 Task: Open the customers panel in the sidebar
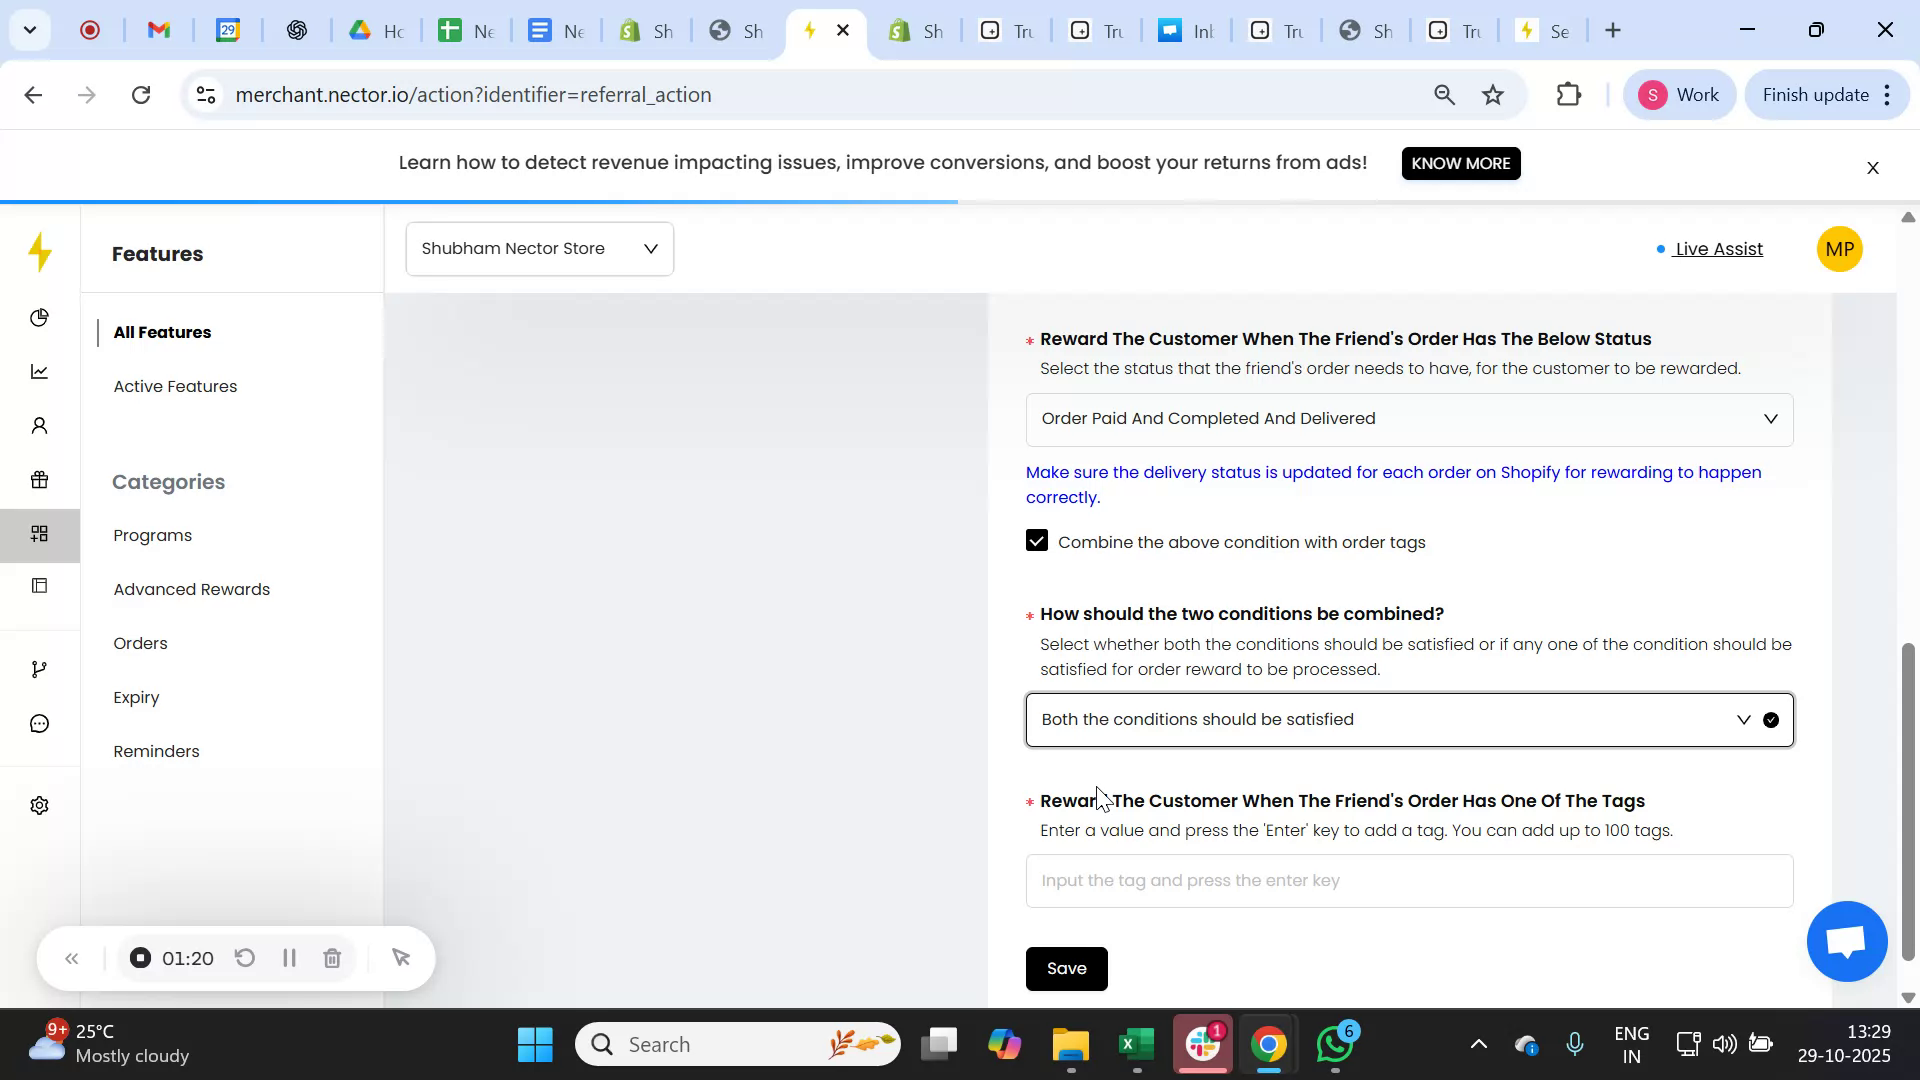pyautogui.click(x=40, y=425)
